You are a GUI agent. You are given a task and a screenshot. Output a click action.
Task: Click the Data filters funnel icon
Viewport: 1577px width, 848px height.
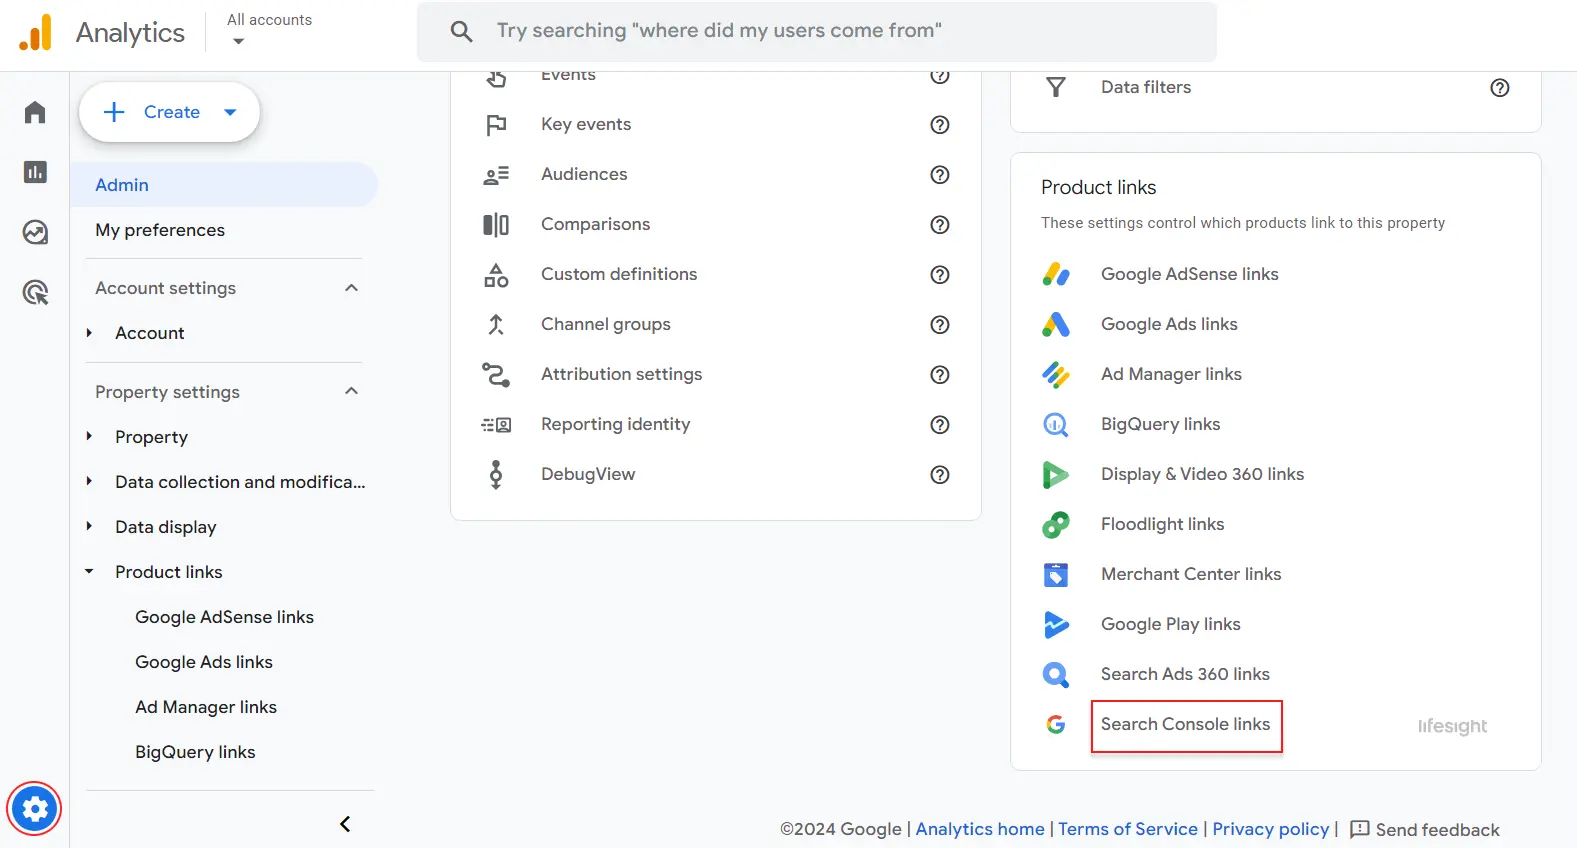[1055, 88]
